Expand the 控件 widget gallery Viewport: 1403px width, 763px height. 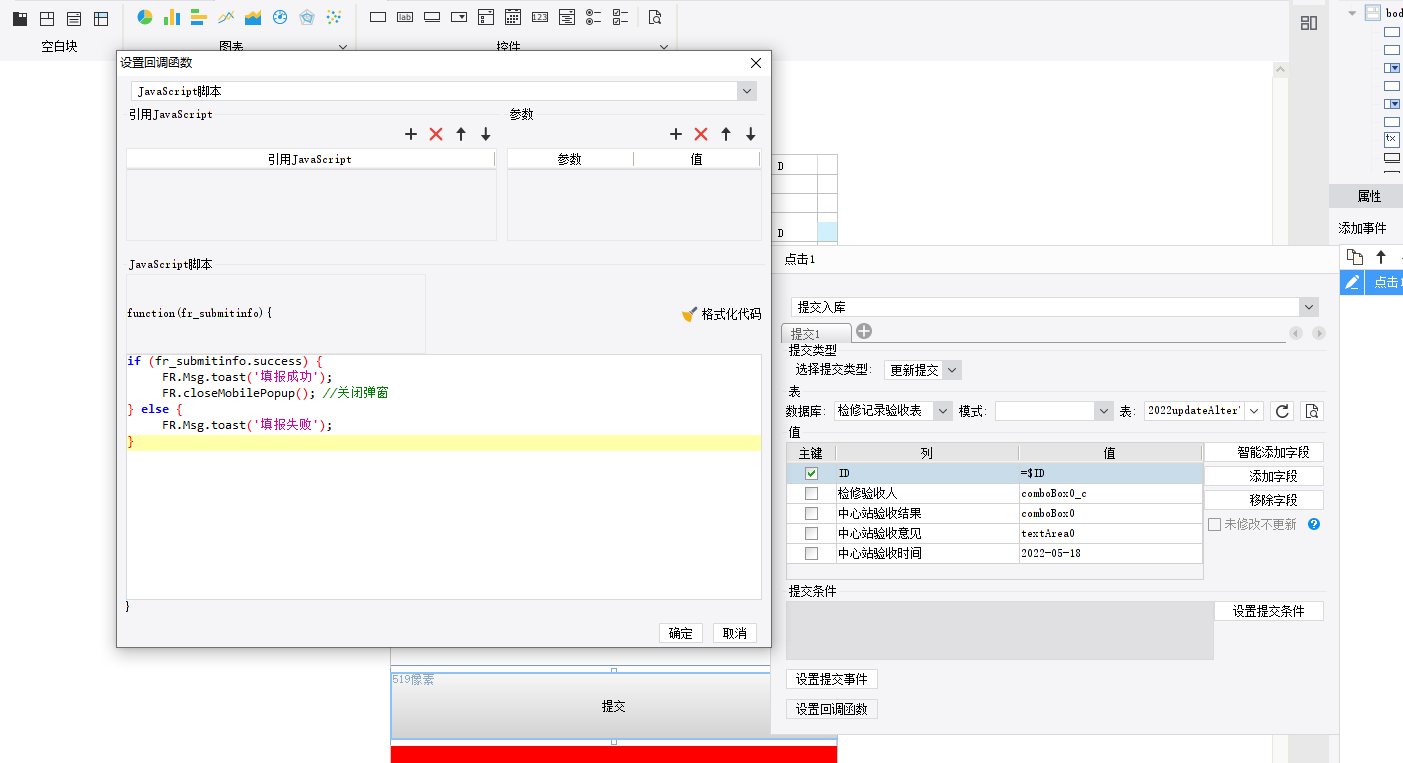tap(663, 47)
